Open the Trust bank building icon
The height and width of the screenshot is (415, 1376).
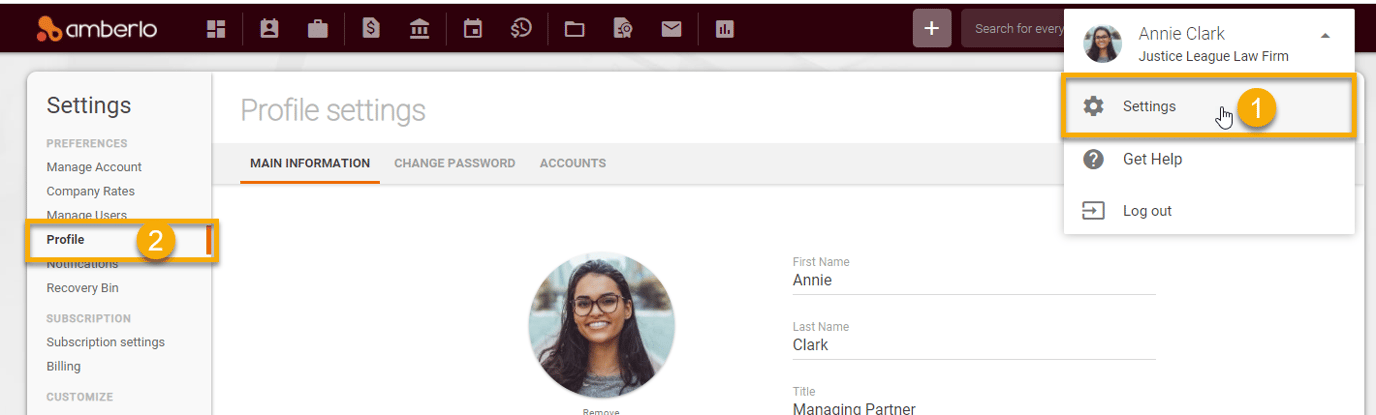tap(420, 29)
